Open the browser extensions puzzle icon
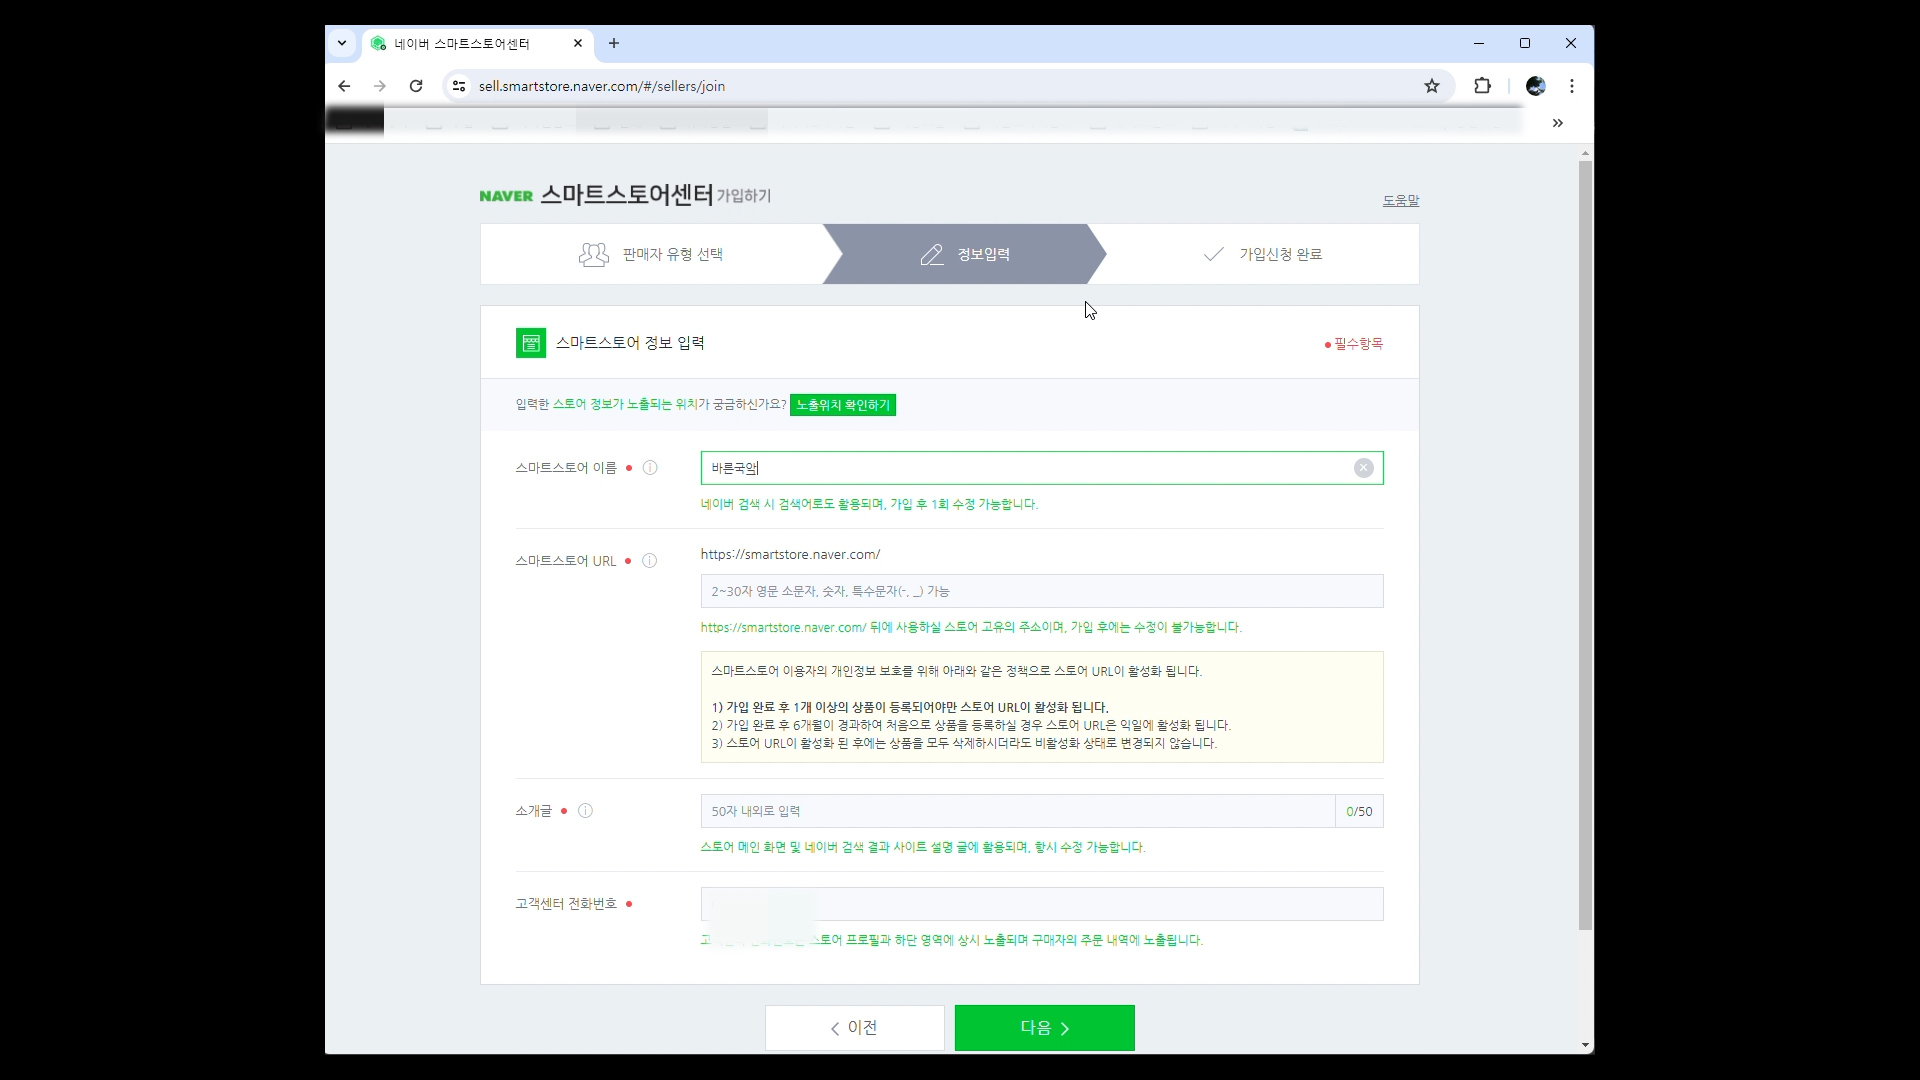Viewport: 1920px width, 1080px height. pyautogui.click(x=1482, y=86)
